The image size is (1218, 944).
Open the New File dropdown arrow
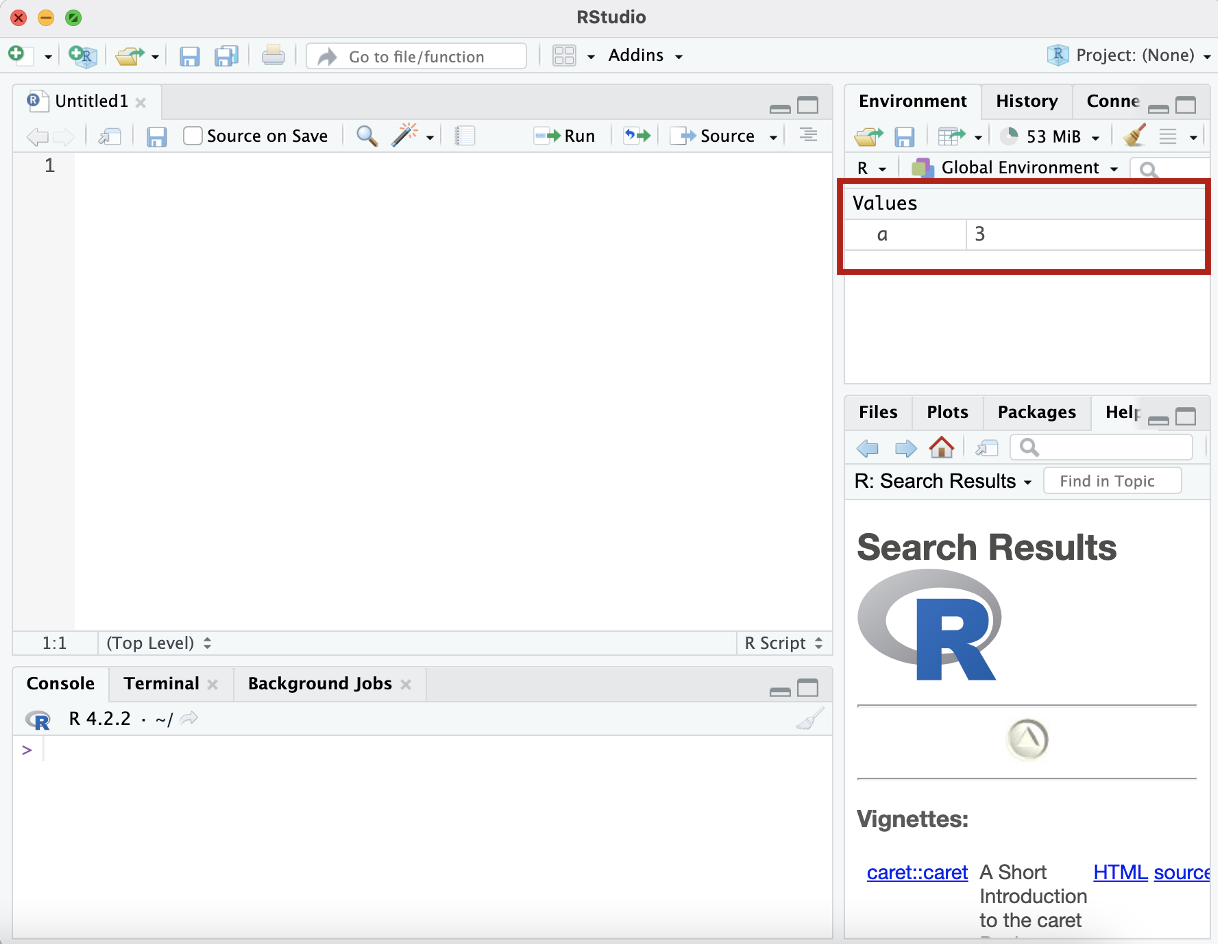pyautogui.click(x=47, y=57)
